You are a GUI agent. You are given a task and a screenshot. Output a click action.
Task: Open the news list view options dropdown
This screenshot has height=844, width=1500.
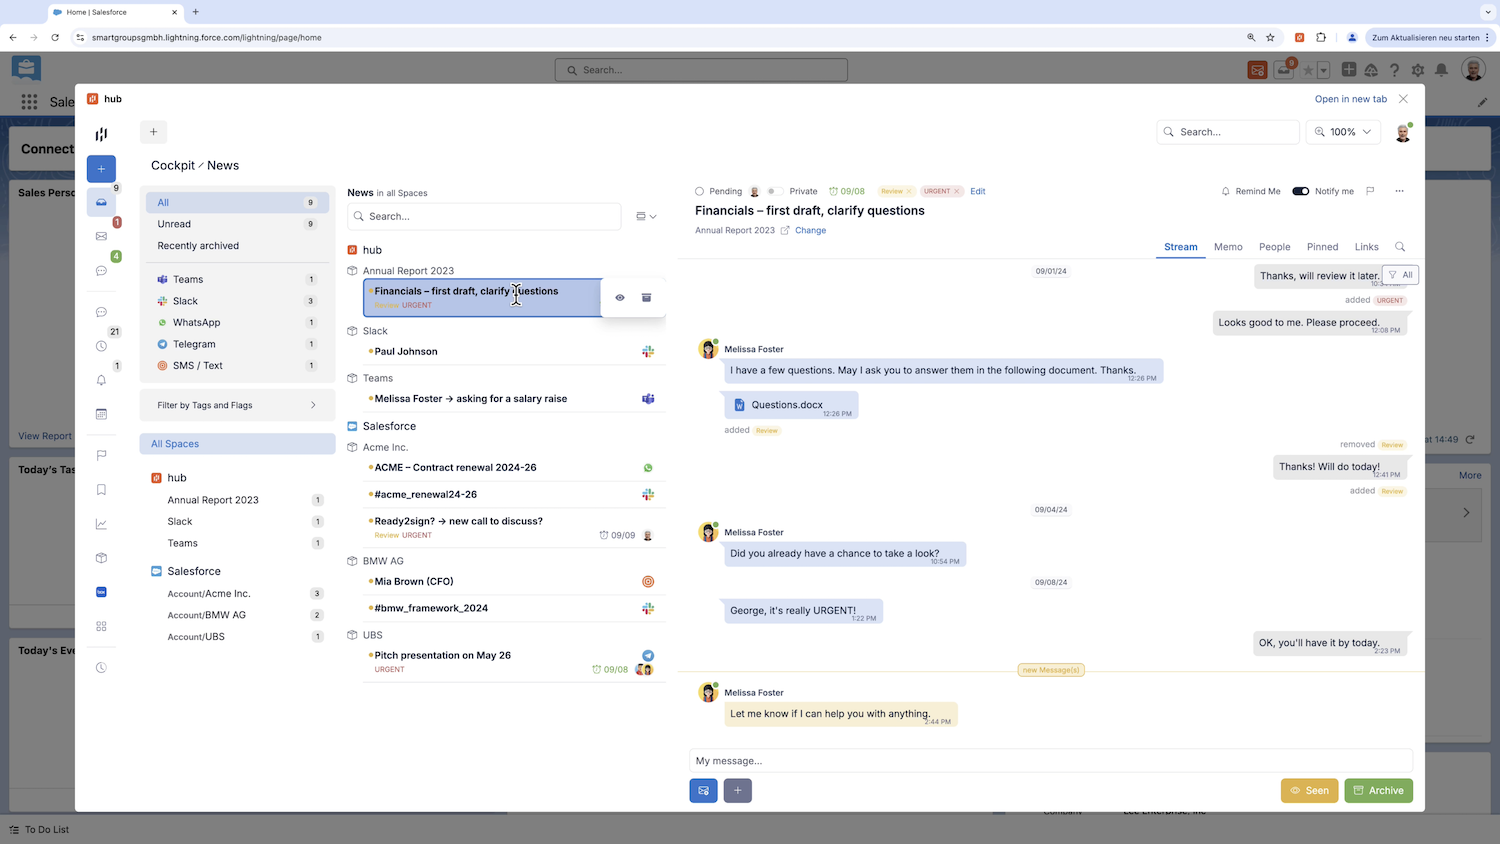pyautogui.click(x=646, y=216)
